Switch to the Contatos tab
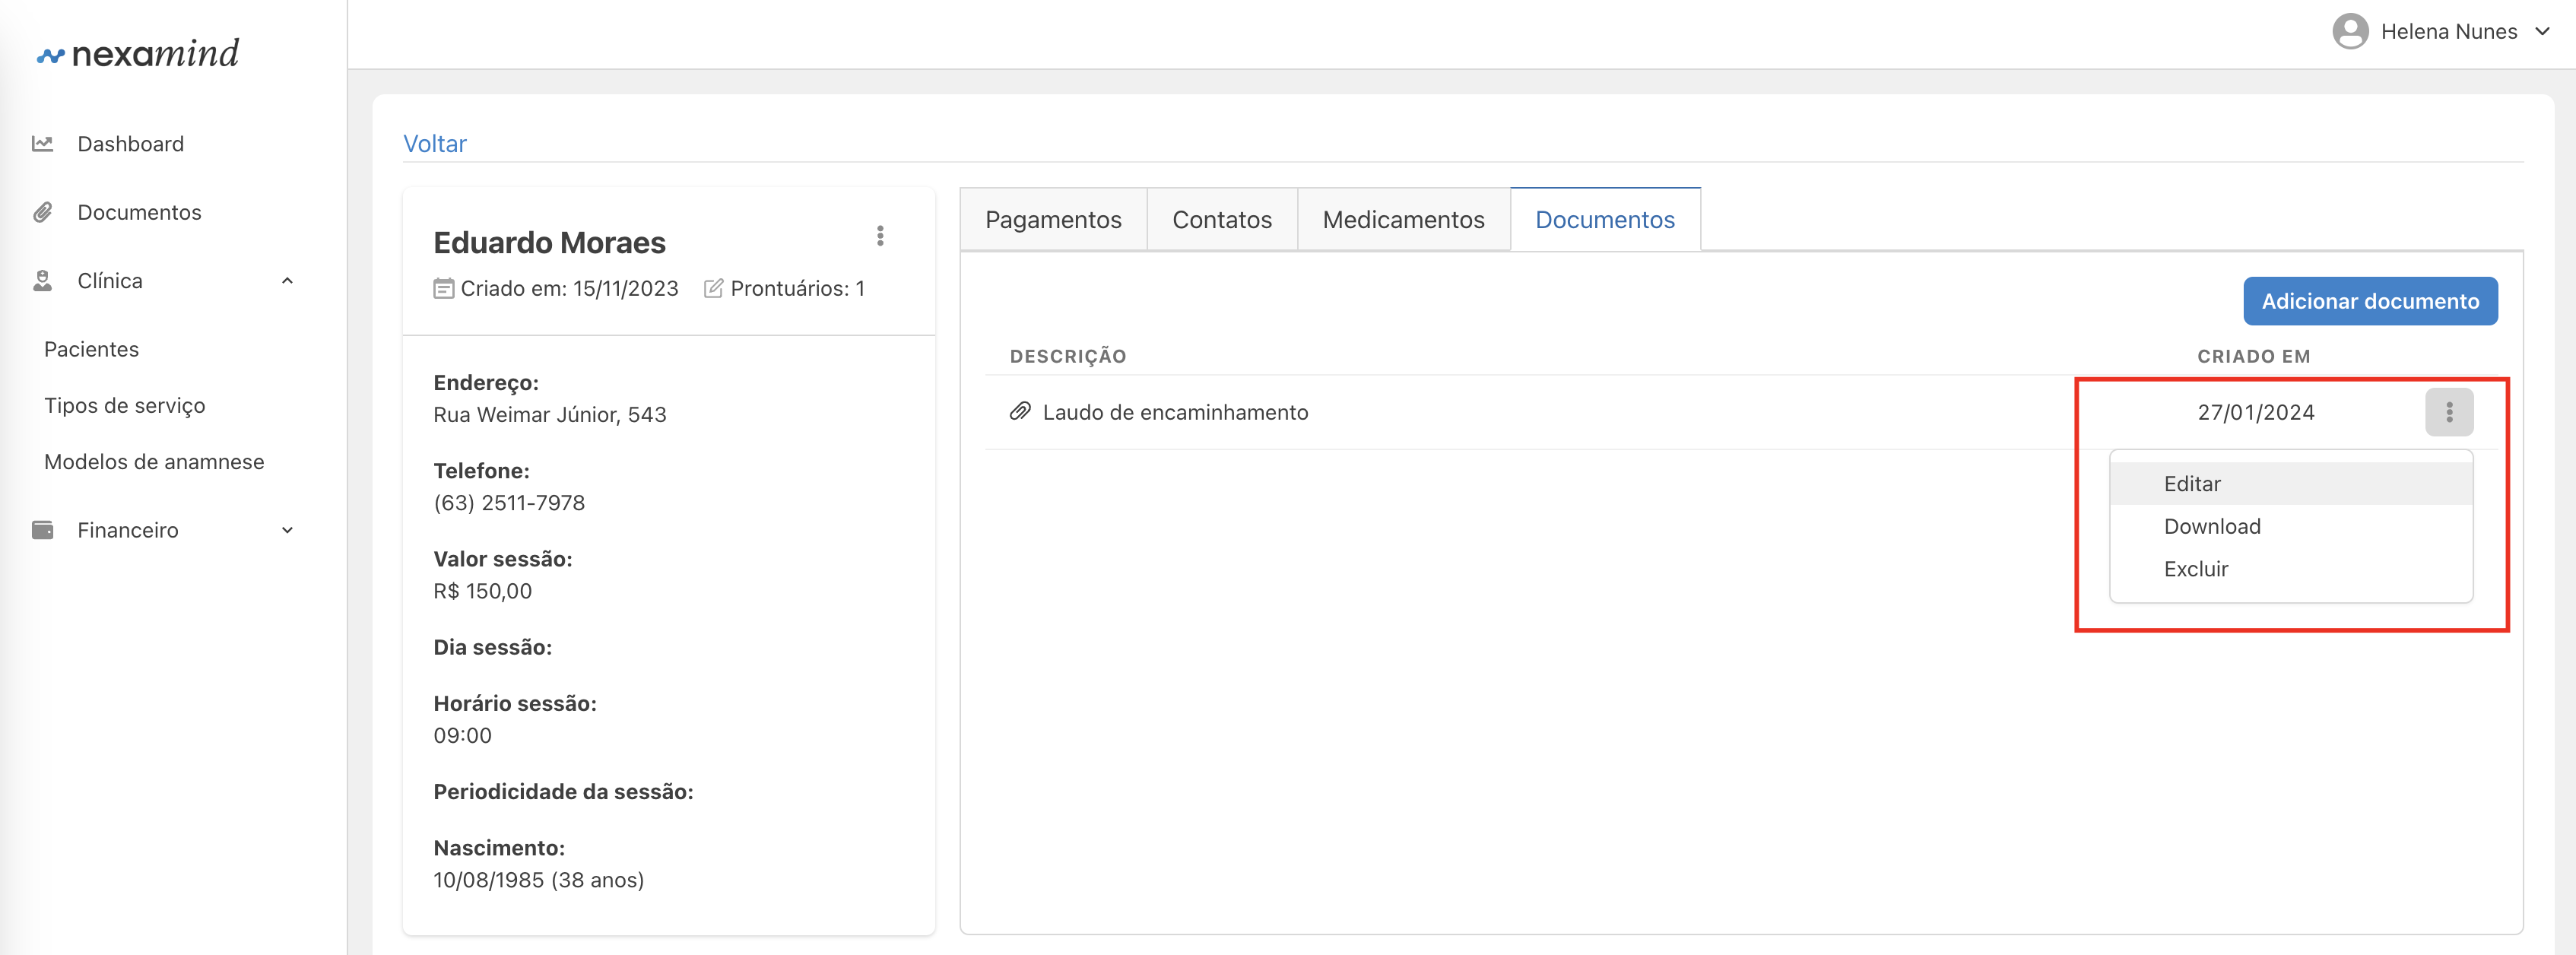 pyautogui.click(x=1222, y=220)
